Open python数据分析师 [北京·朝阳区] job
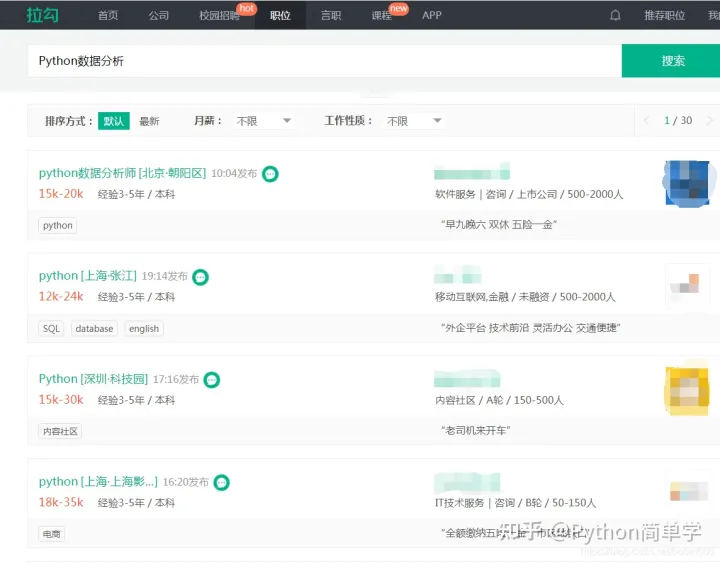 click(x=122, y=173)
